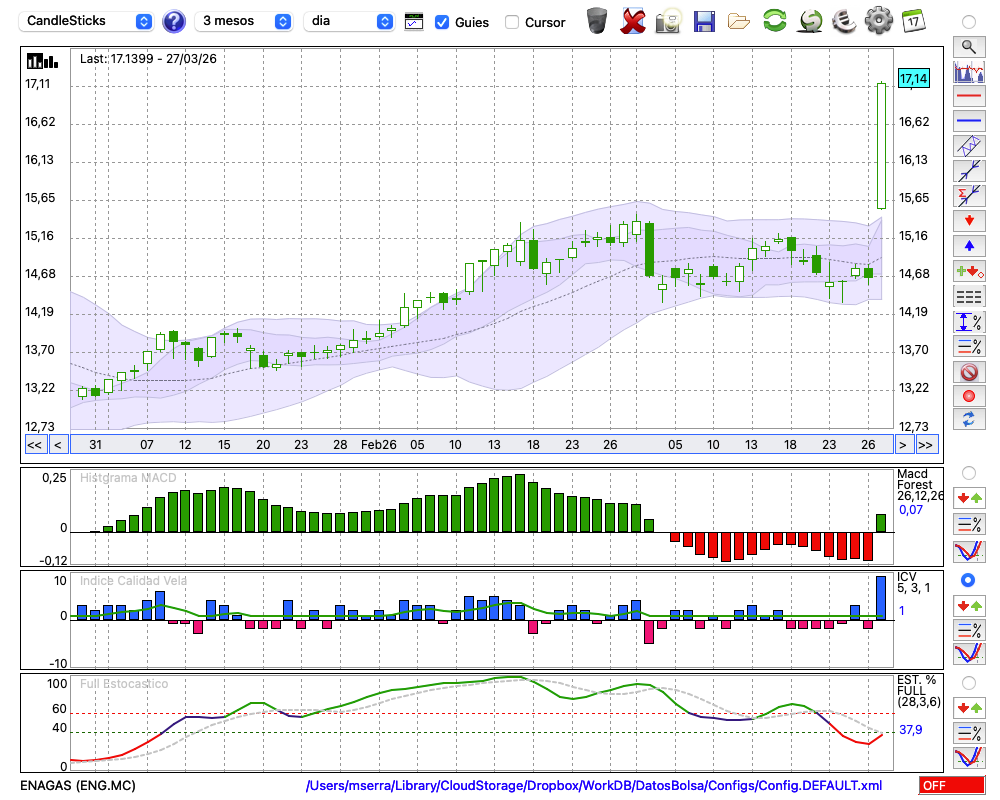Open the settings gear icon
Screen dimensions: 1000x800
[x=878, y=21]
